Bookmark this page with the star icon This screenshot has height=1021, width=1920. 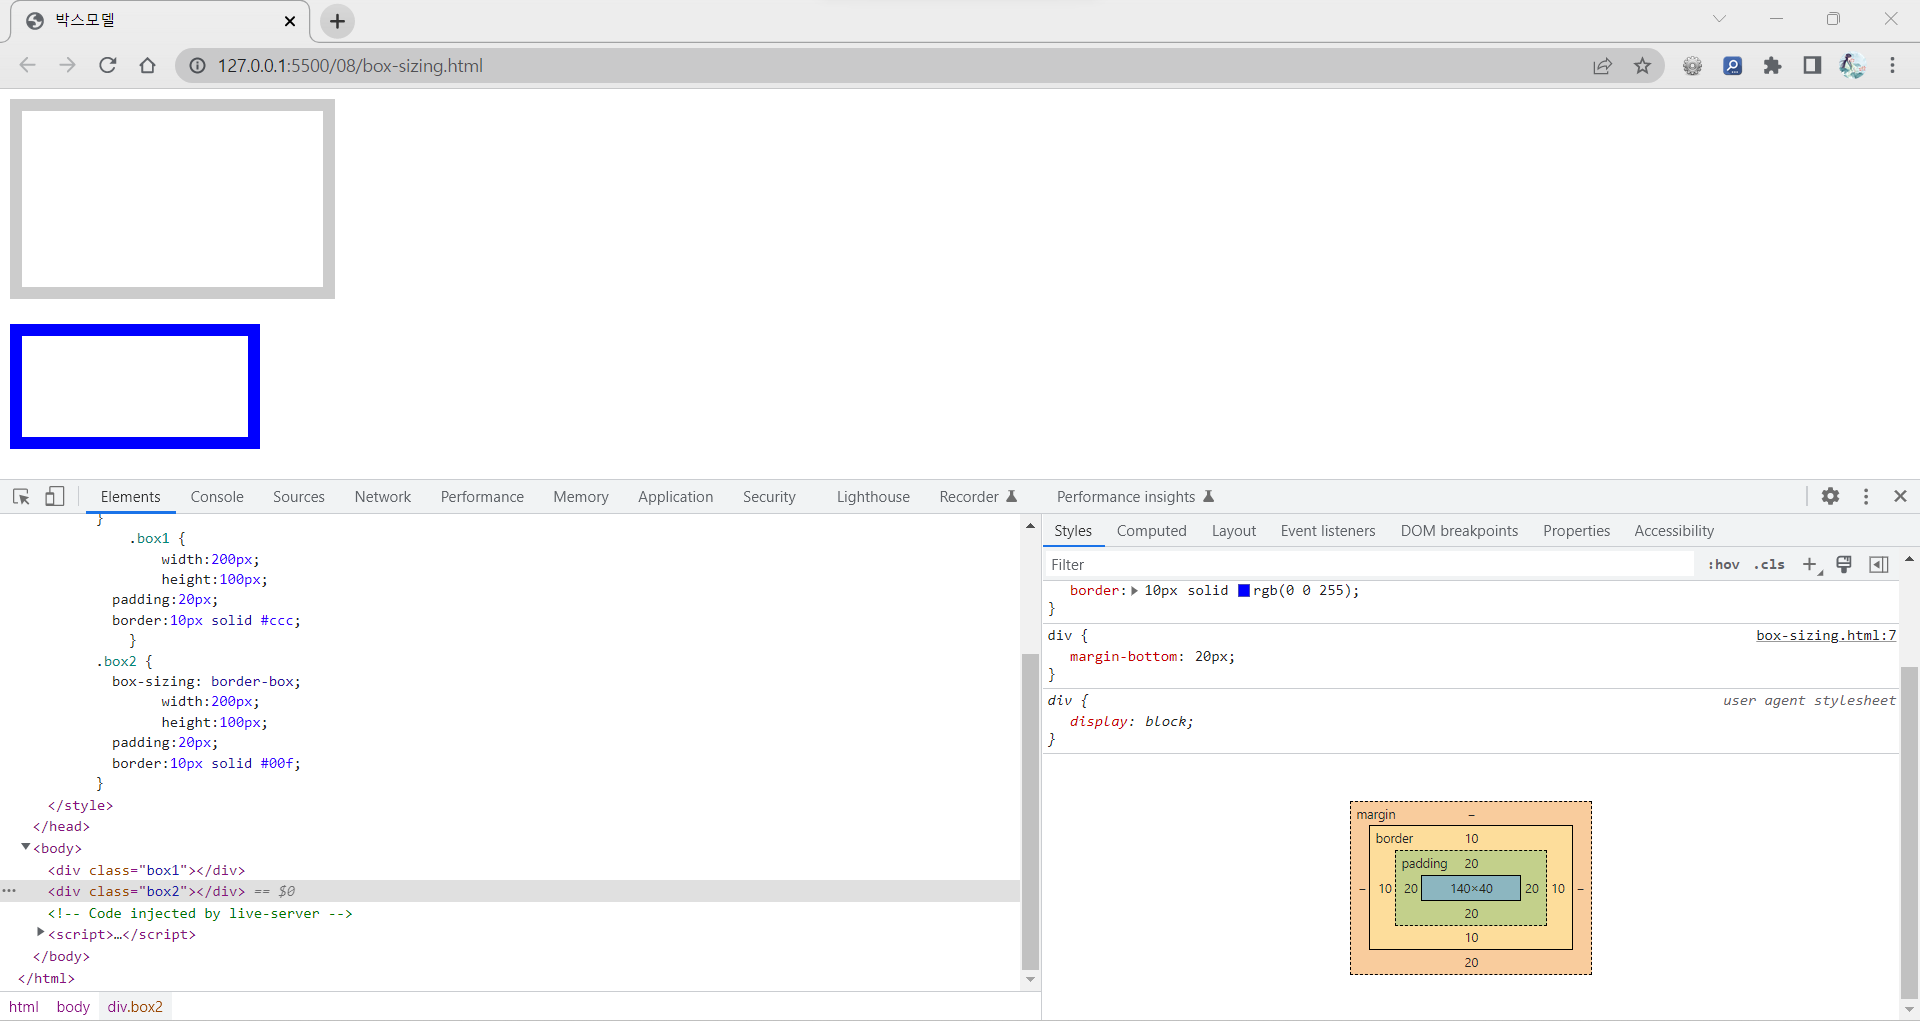[1642, 65]
